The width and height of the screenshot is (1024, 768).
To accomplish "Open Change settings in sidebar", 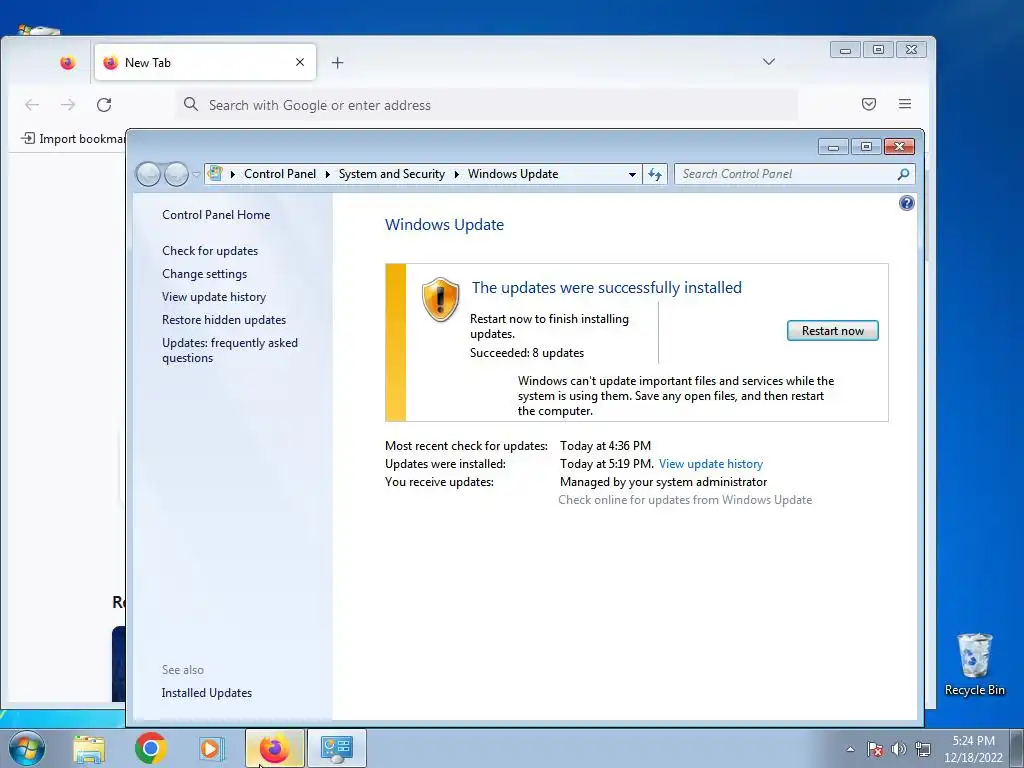I will (204, 274).
